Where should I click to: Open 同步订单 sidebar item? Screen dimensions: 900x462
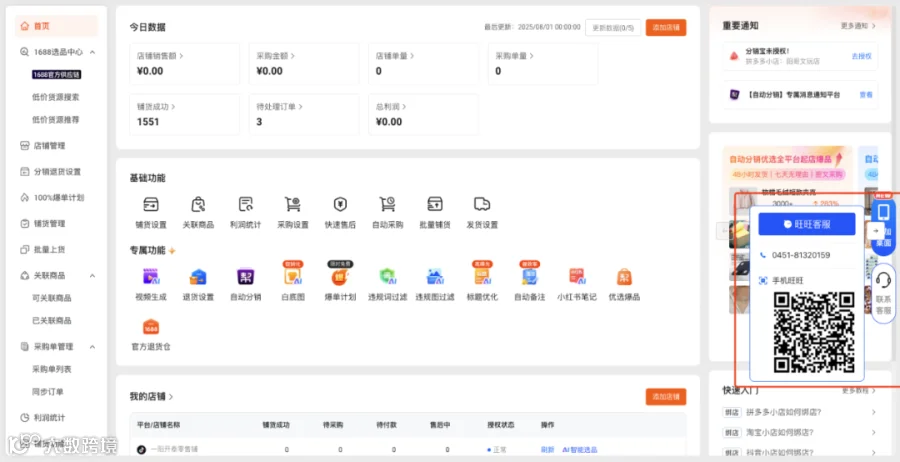click(x=48, y=391)
